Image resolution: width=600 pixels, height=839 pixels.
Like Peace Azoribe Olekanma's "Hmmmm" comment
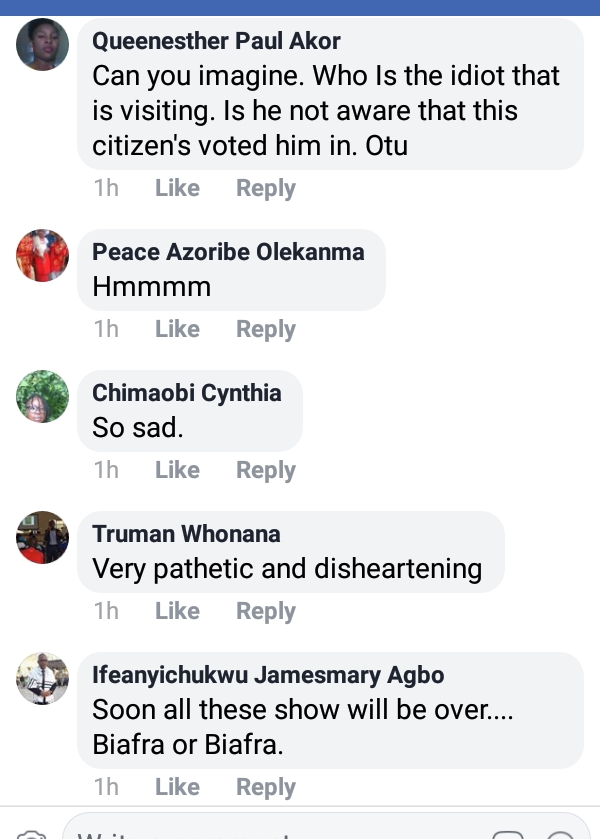177,329
